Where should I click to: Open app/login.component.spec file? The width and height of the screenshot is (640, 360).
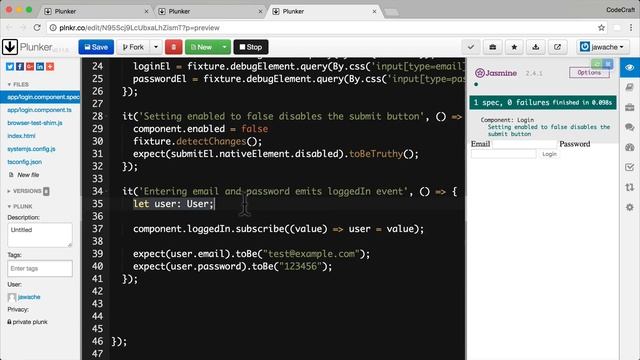coord(41,97)
